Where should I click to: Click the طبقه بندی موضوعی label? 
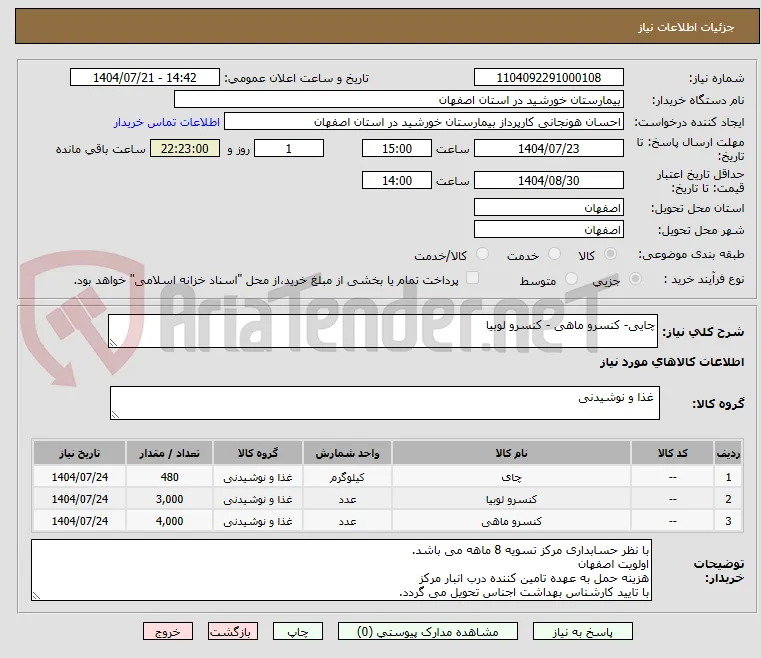pos(691,254)
